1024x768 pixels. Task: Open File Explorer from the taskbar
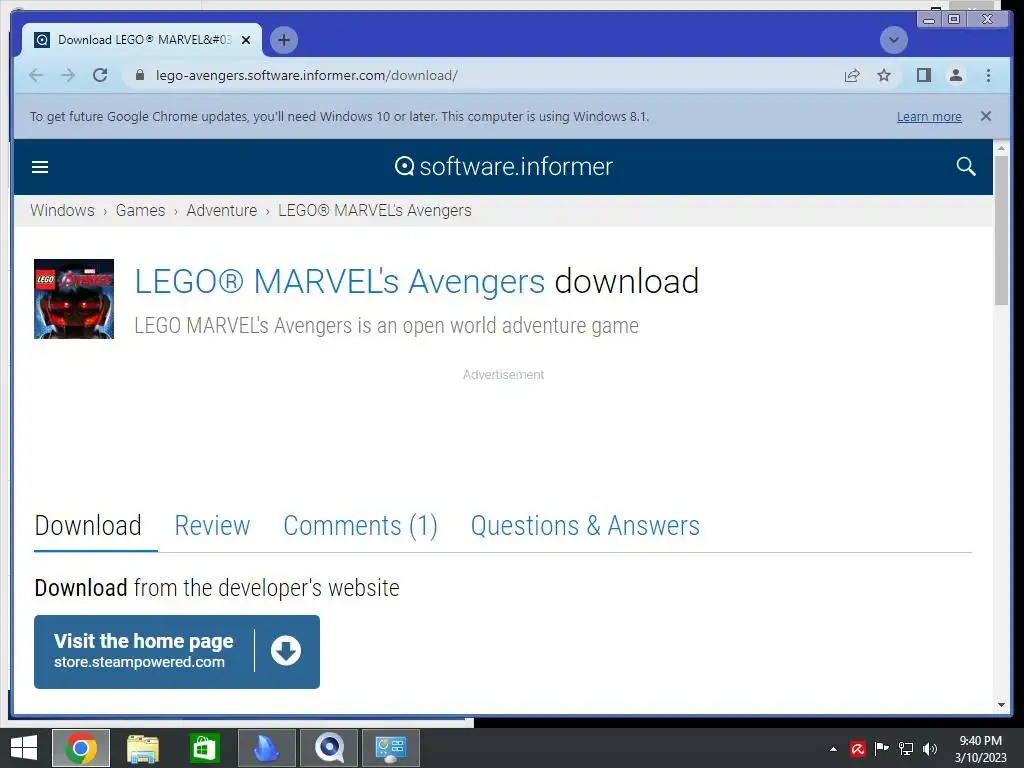point(143,748)
